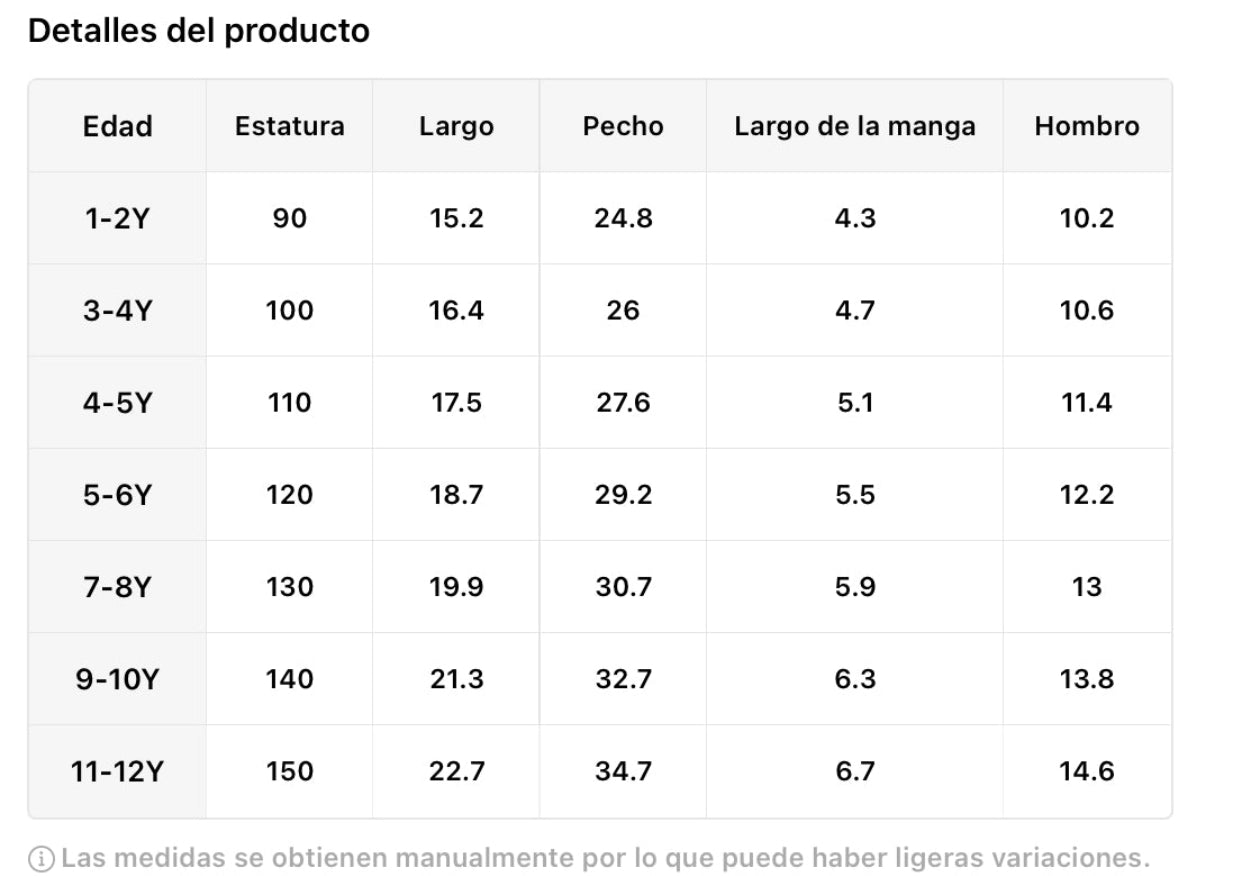The height and width of the screenshot is (876, 1242).
Task: Click the Hombro column header
Action: tap(1087, 127)
